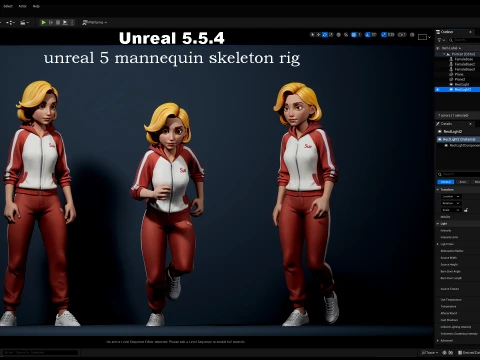The image size is (480, 360).
Task: Activate the Translate gizmo tool
Action: (318, 35)
